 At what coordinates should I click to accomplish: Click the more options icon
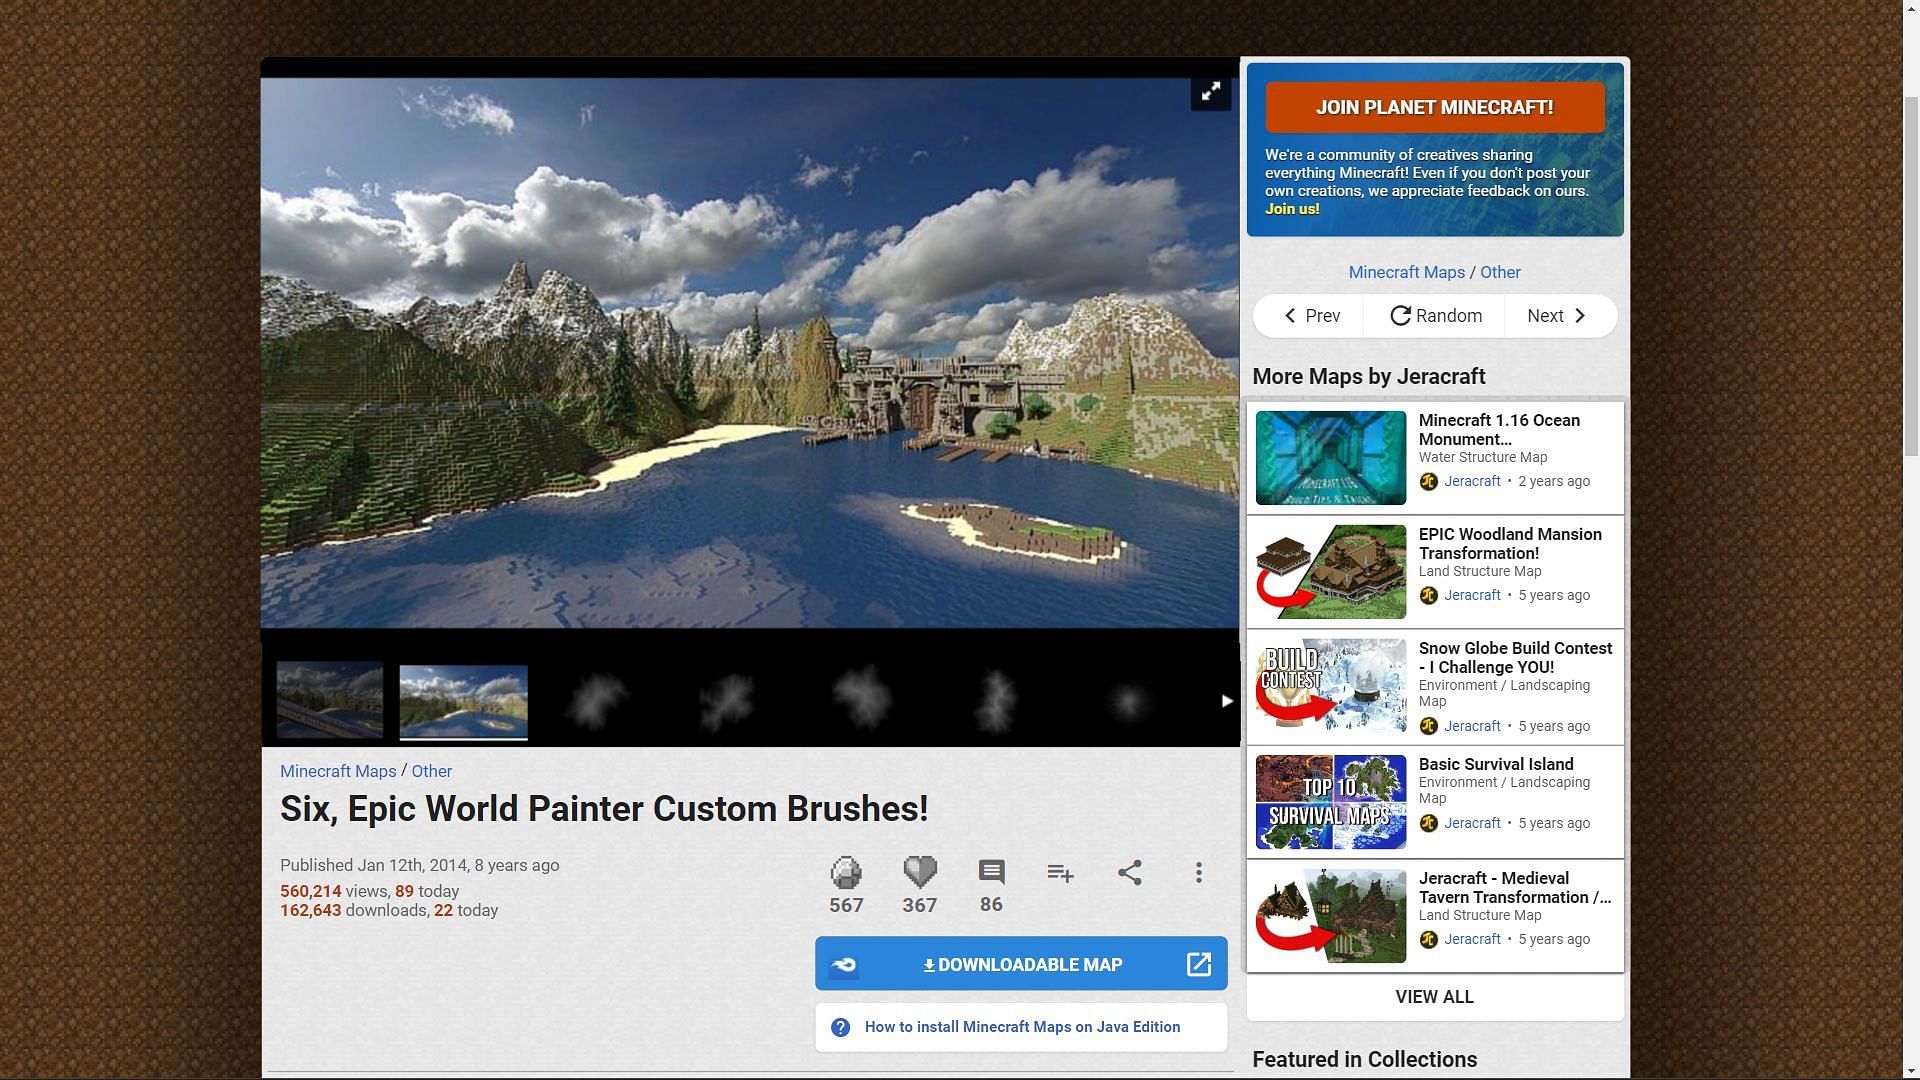[1197, 872]
